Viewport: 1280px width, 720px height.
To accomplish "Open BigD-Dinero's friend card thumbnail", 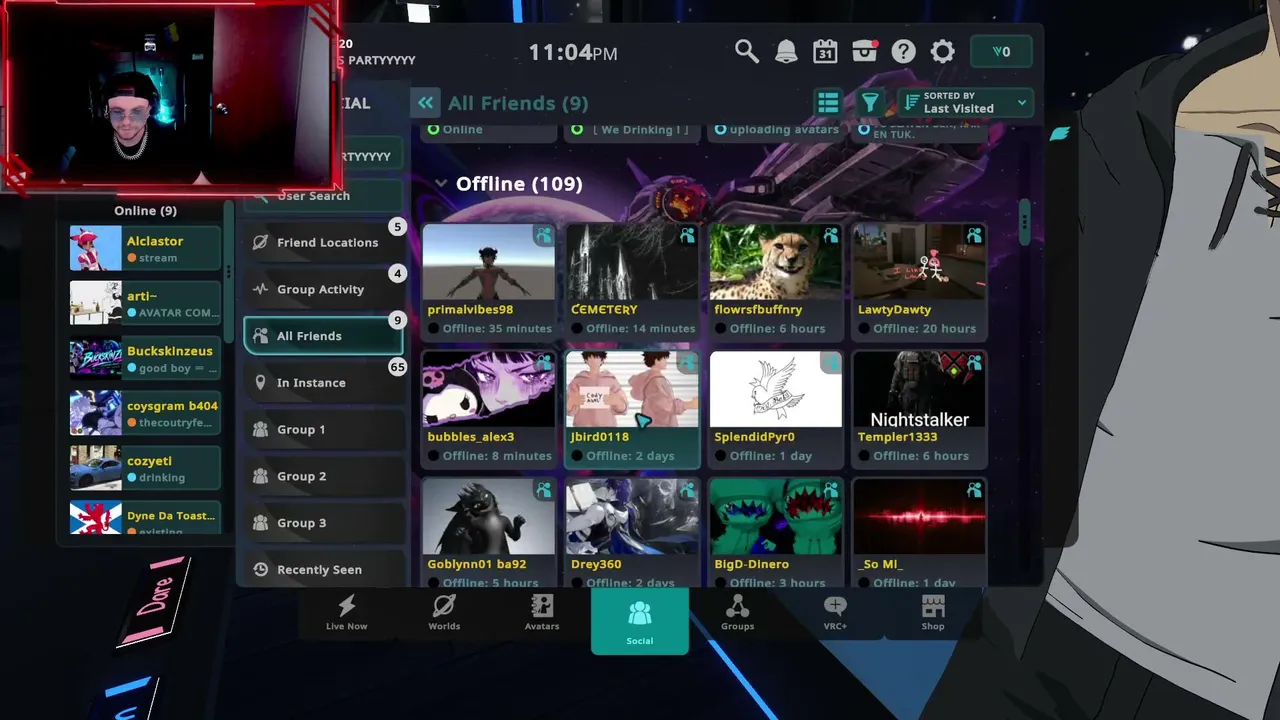I will pyautogui.click(x=776, y=516).
